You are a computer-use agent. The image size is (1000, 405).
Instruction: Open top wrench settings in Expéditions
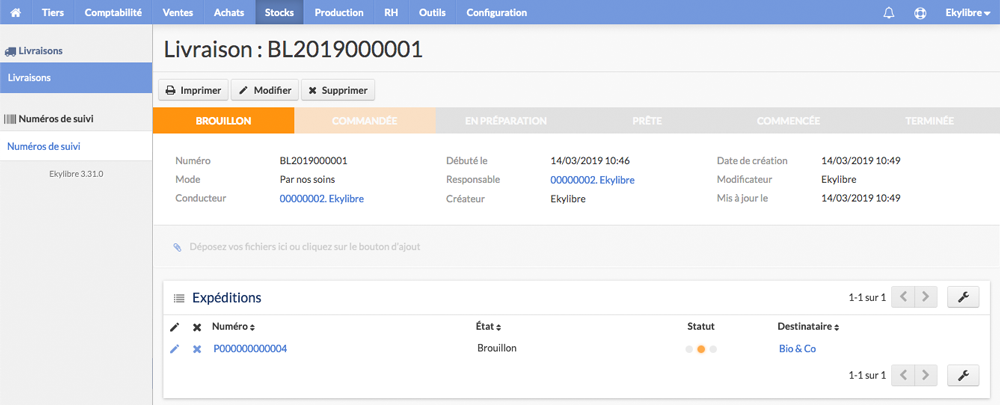[x=963, y=297]
